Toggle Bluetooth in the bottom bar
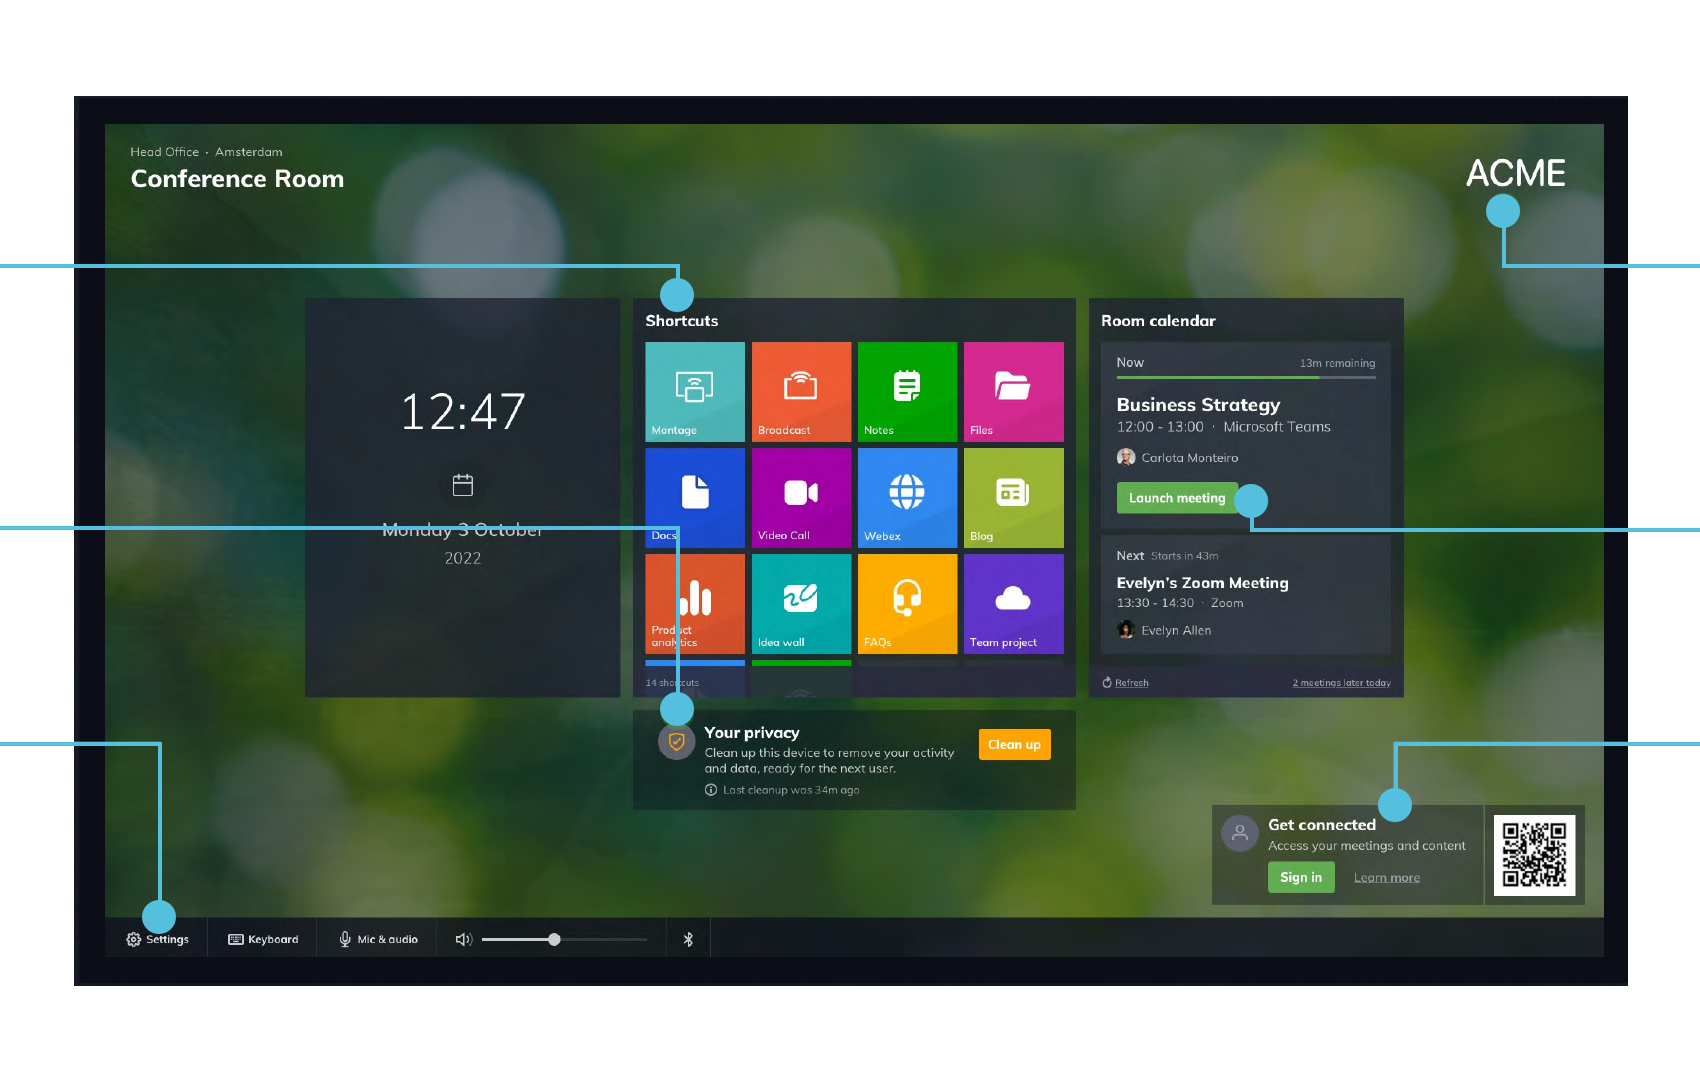 (x=688, y=938)
